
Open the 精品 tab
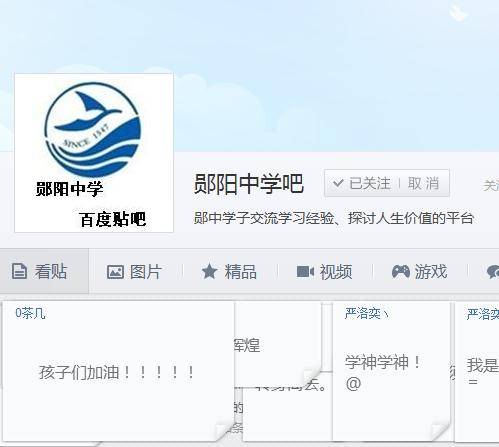pos(229,271)
